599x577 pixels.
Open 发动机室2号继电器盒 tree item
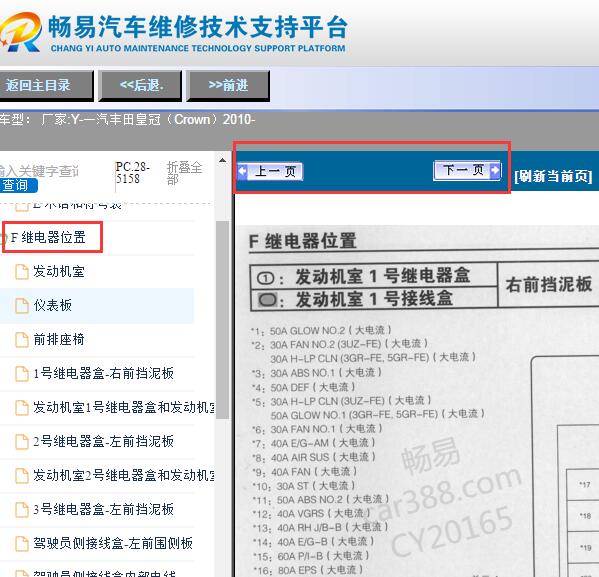click(x=124, y=475)
